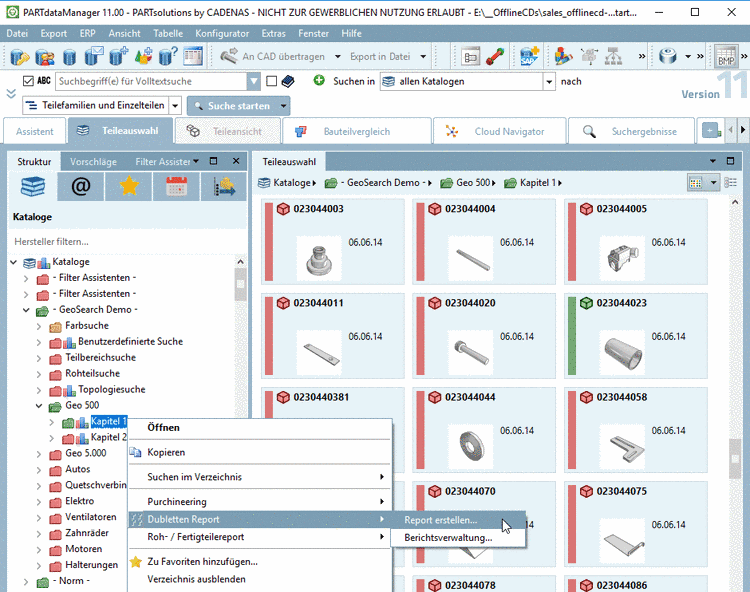This screenshot has width=750, height=592.
Task: Open the 'allen Katalogen' dropdown
Action: [x=549, y=82]
